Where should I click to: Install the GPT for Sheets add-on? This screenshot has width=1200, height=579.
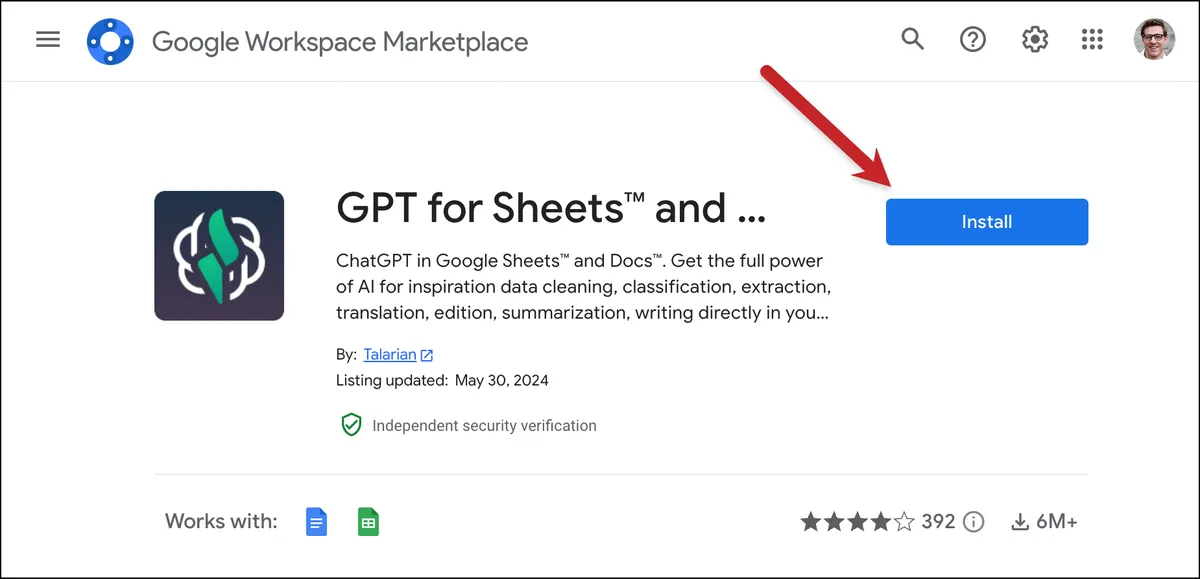(x=987, y=222)
